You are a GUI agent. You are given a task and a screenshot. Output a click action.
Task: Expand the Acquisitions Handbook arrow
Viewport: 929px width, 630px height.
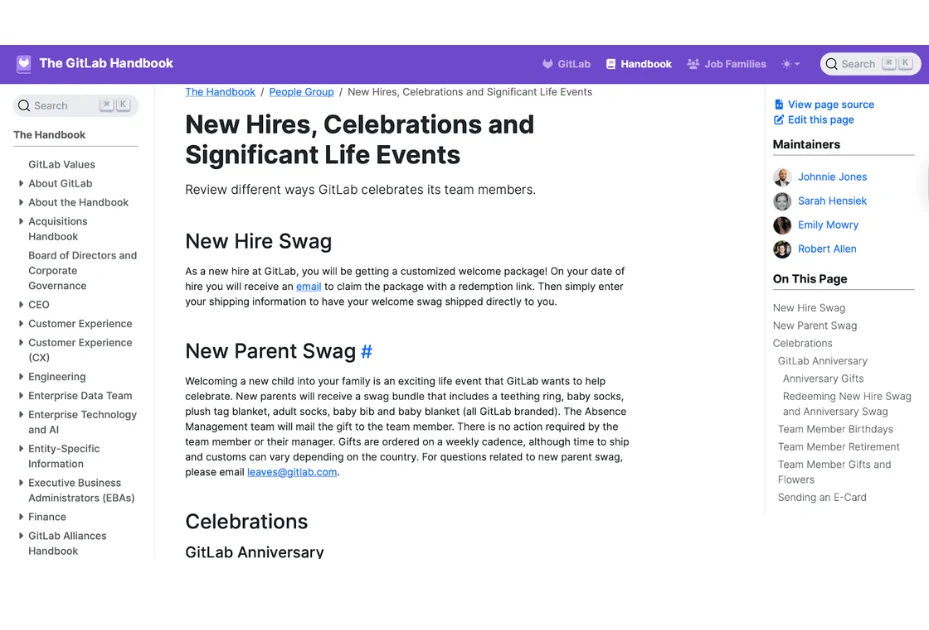click(x=21, y=222)
